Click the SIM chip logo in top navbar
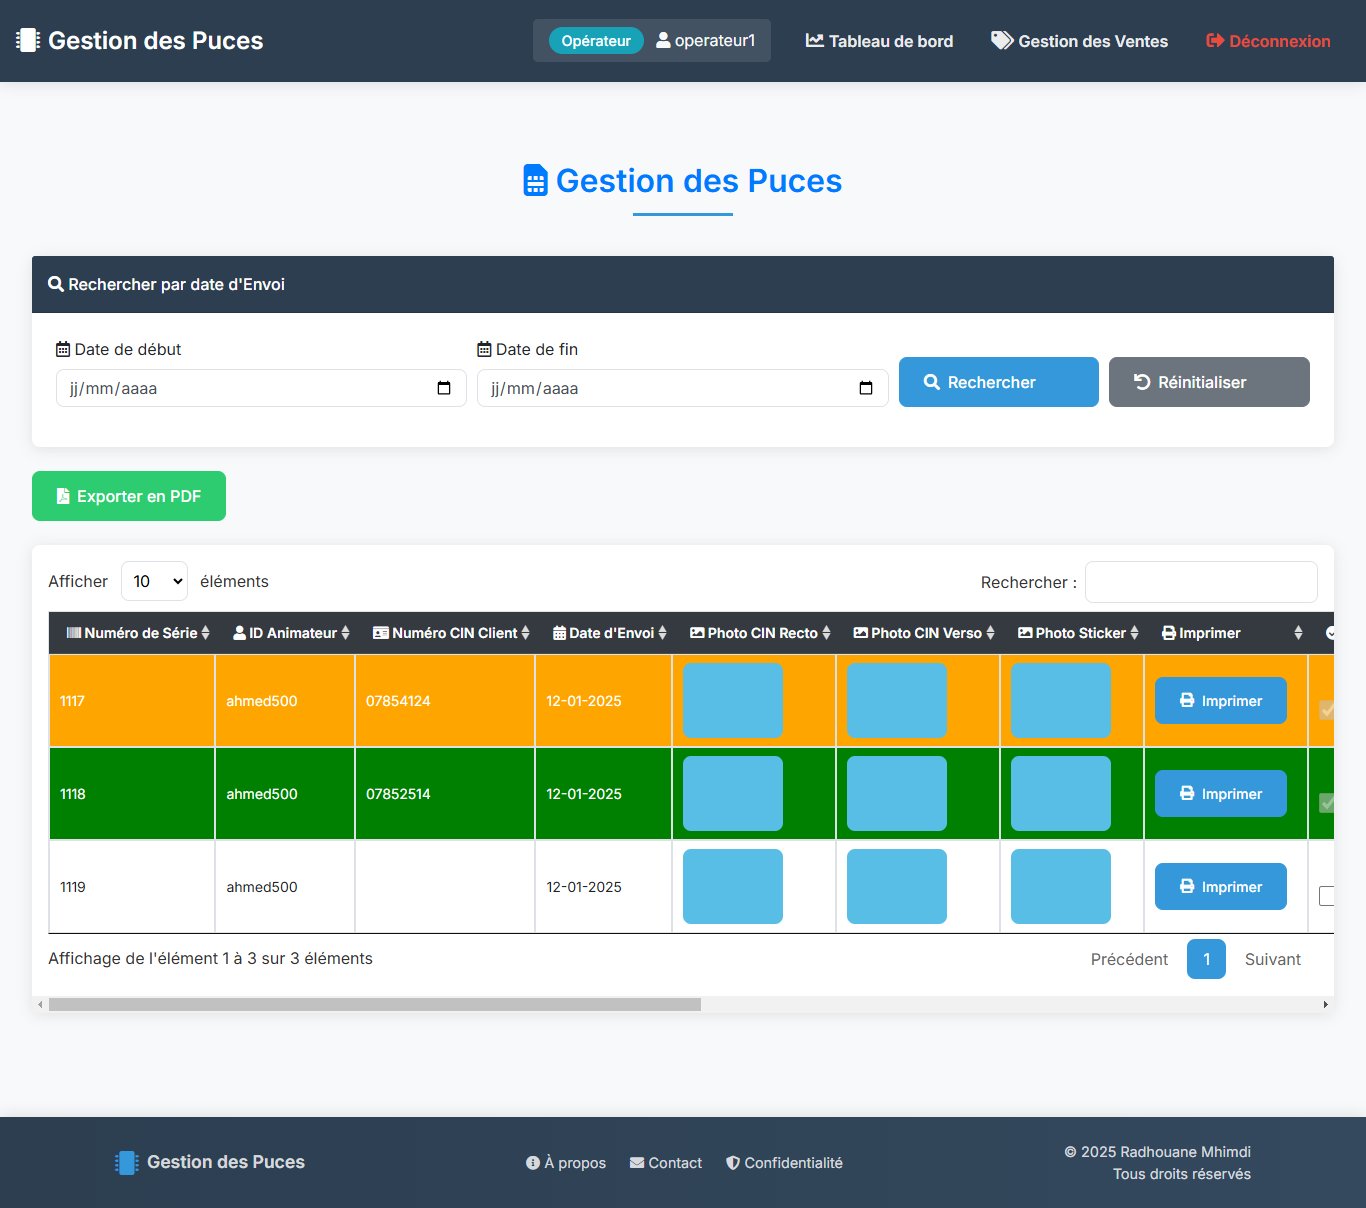The height and width of the screenshot is (1208, 1366). (28, 40)
